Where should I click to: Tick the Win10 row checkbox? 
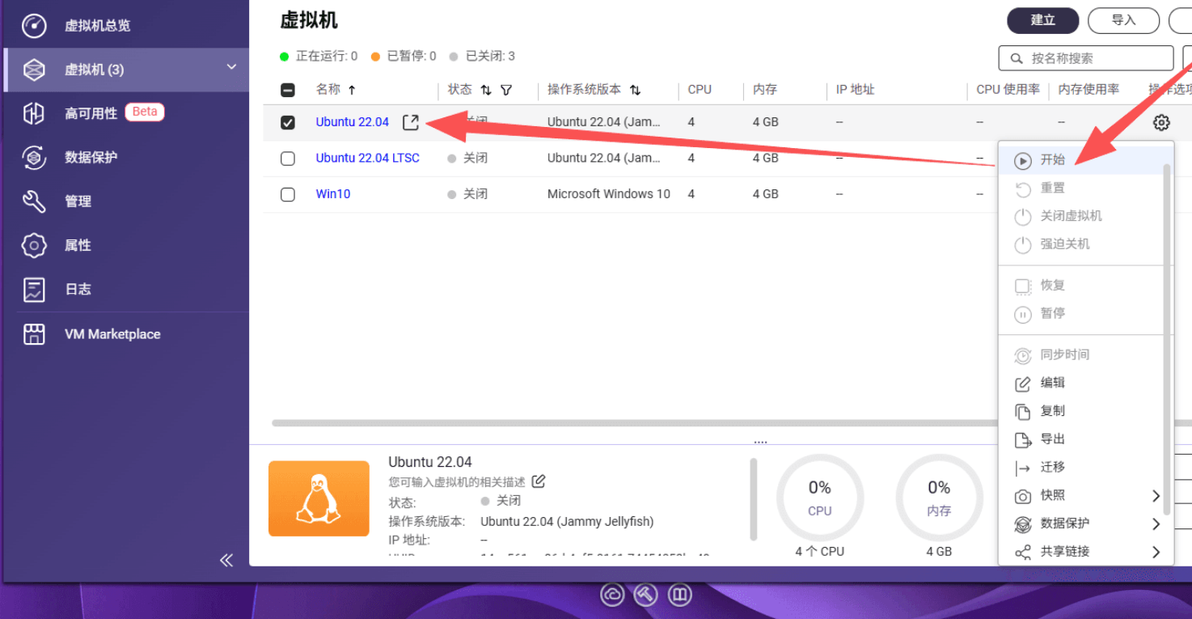[x=287, y=194]
